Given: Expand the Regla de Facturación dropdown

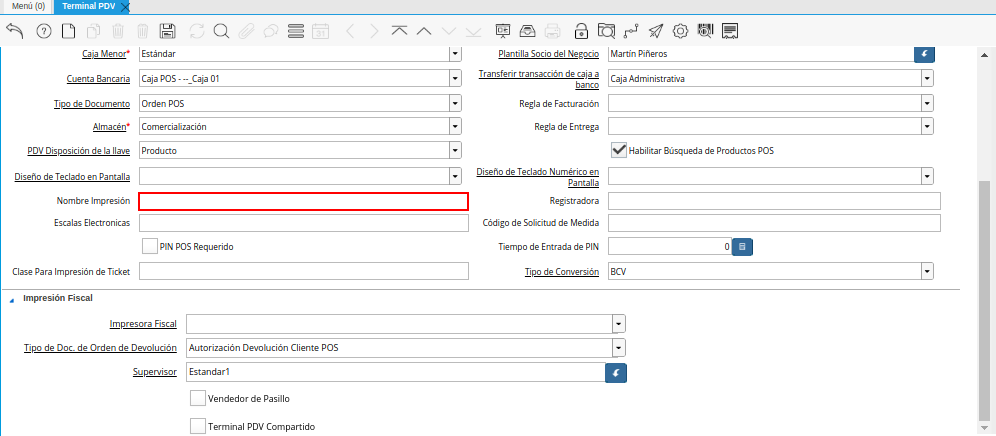Looking at the screenshot, I should click(x=927, y=103).
